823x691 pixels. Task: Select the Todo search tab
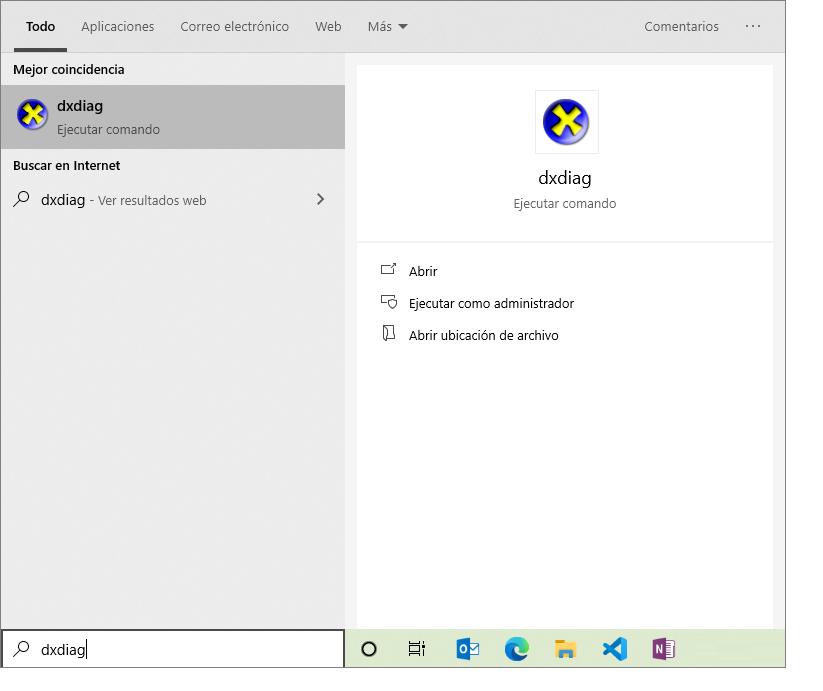click(x=40, y=26)
